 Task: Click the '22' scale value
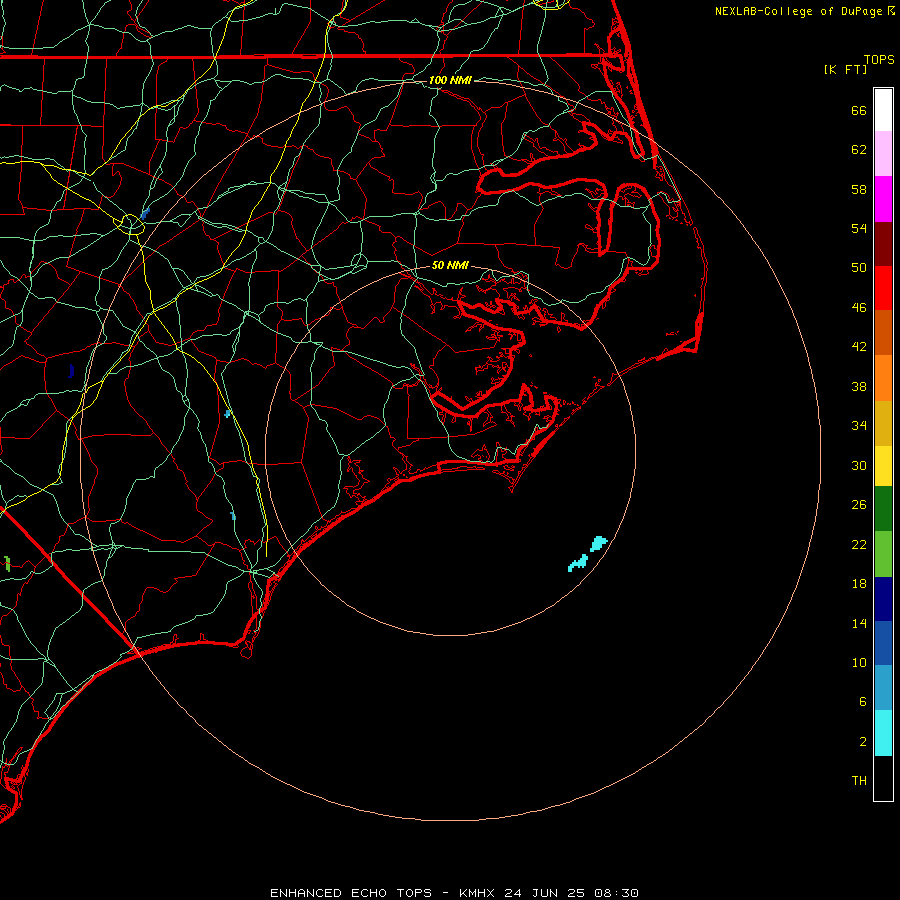tap(859, 545)
